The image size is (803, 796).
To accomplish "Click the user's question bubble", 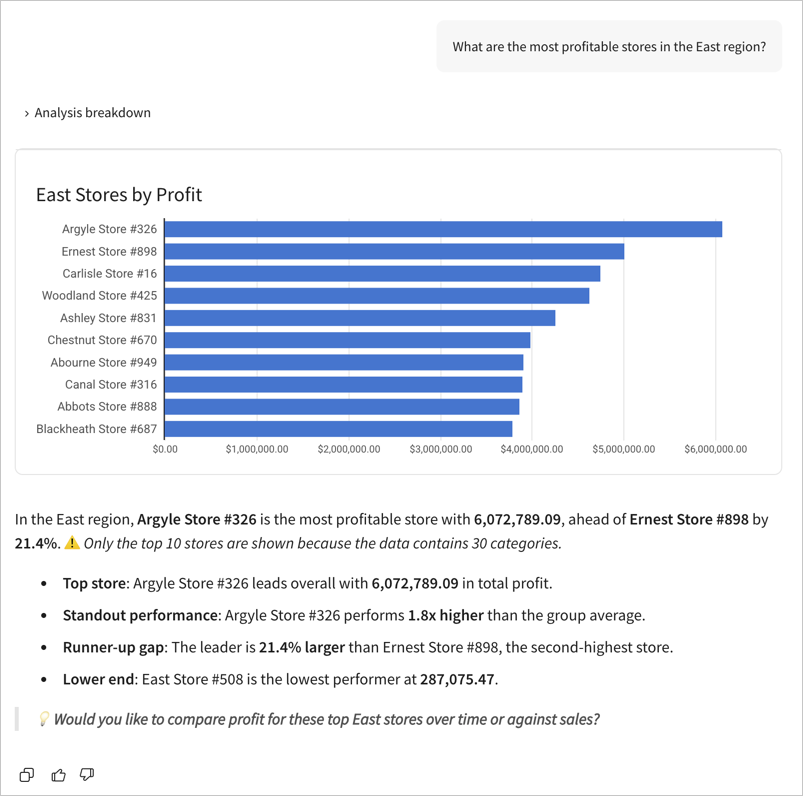I will click(610, 46).
